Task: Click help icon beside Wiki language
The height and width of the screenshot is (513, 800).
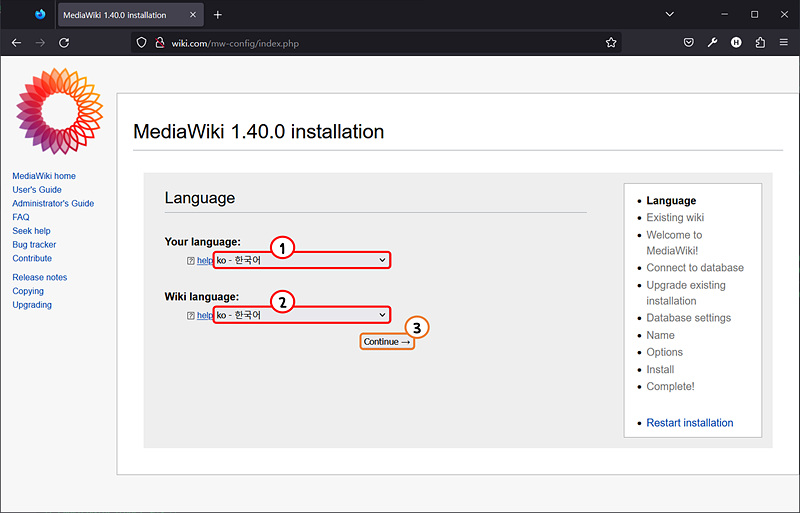Action: coord(191,316)
